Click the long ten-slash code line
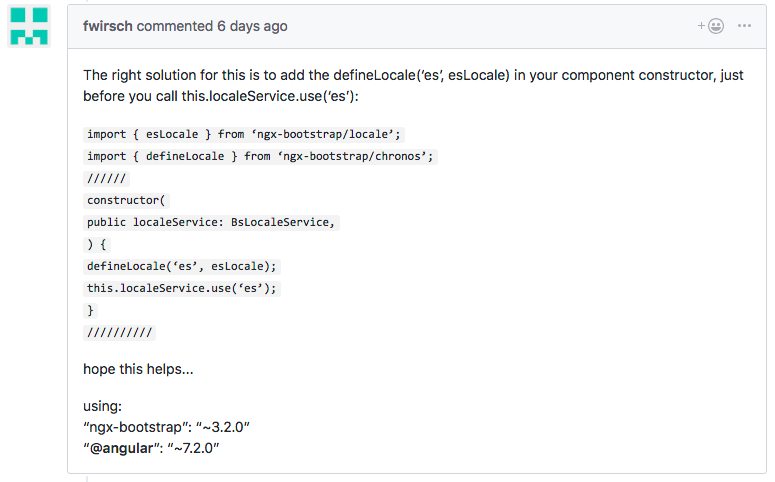The width and height of the screenshot is (775, 482). pyautogui.click(x=119, y=332)
